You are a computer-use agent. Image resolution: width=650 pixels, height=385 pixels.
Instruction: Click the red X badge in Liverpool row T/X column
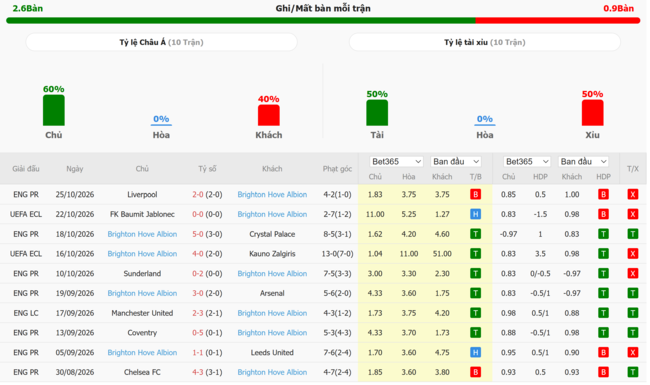point(633,194)
